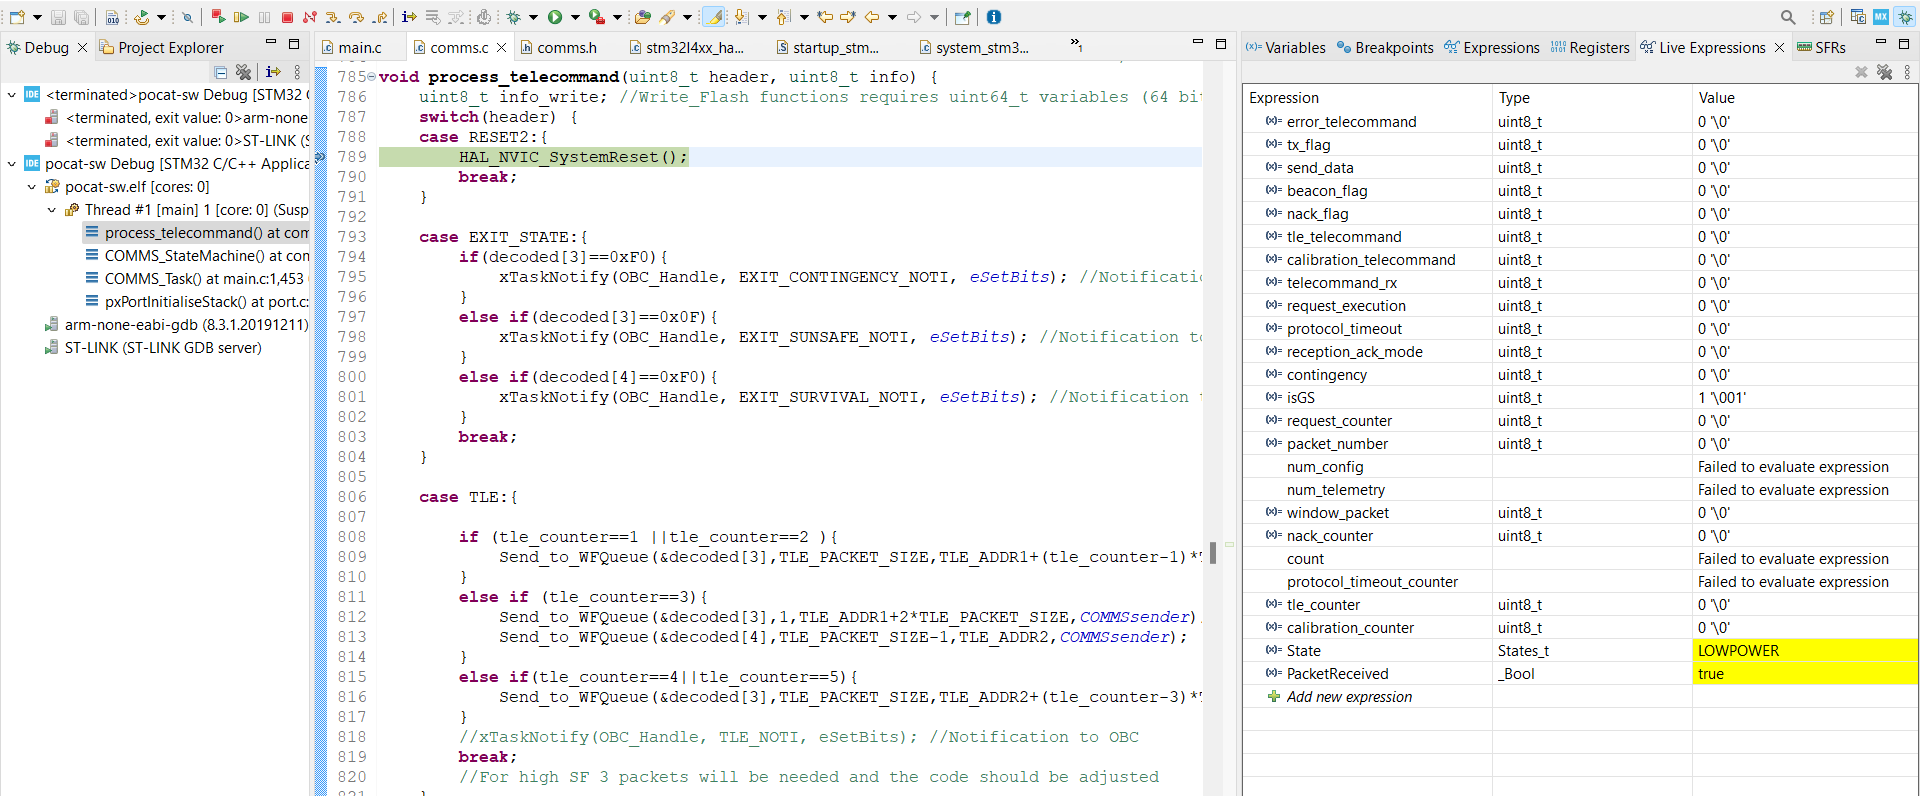Click the Previous Annotation icon
Viewport: 1920px width, 796px height.
[783, 17]
